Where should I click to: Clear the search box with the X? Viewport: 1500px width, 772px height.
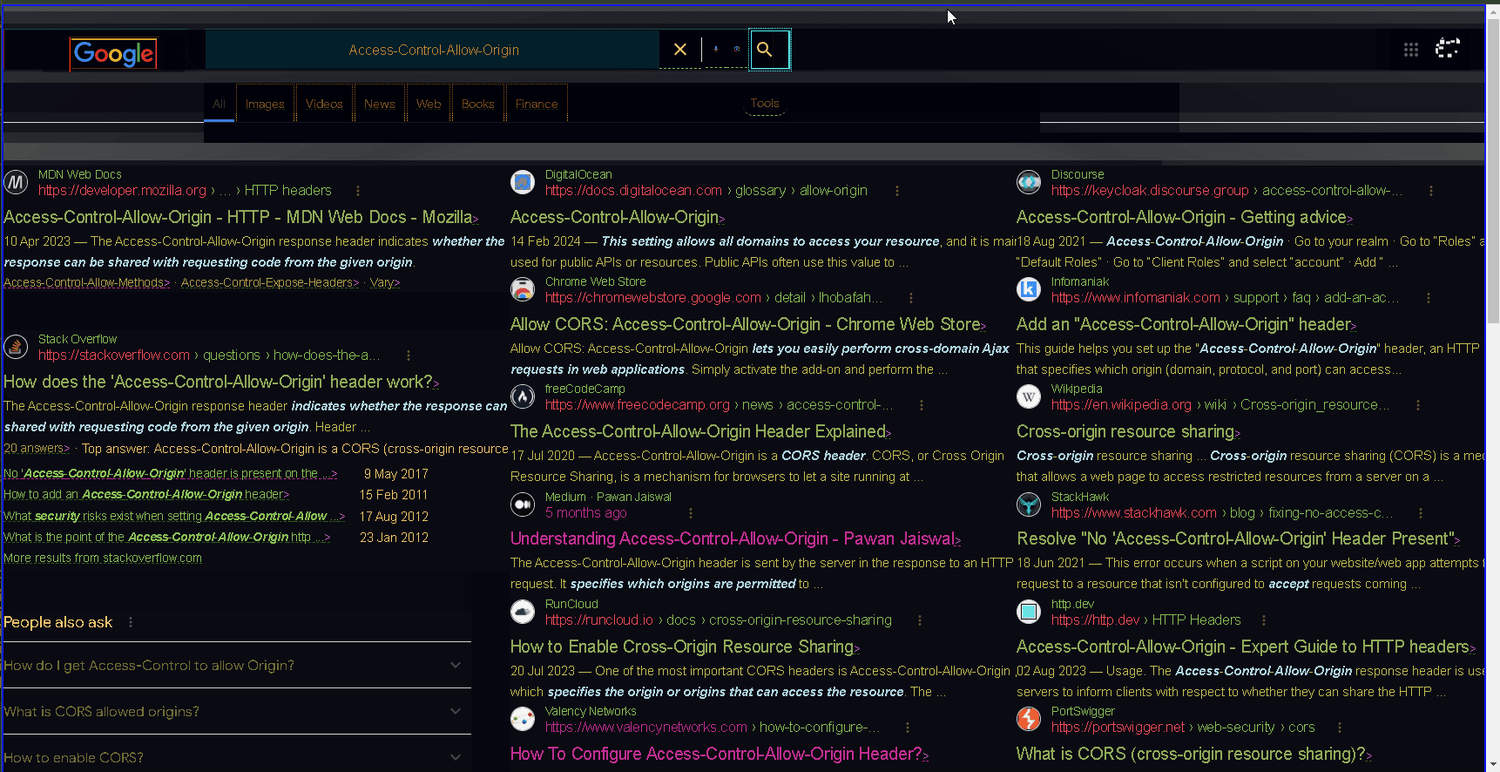[680, 50]
